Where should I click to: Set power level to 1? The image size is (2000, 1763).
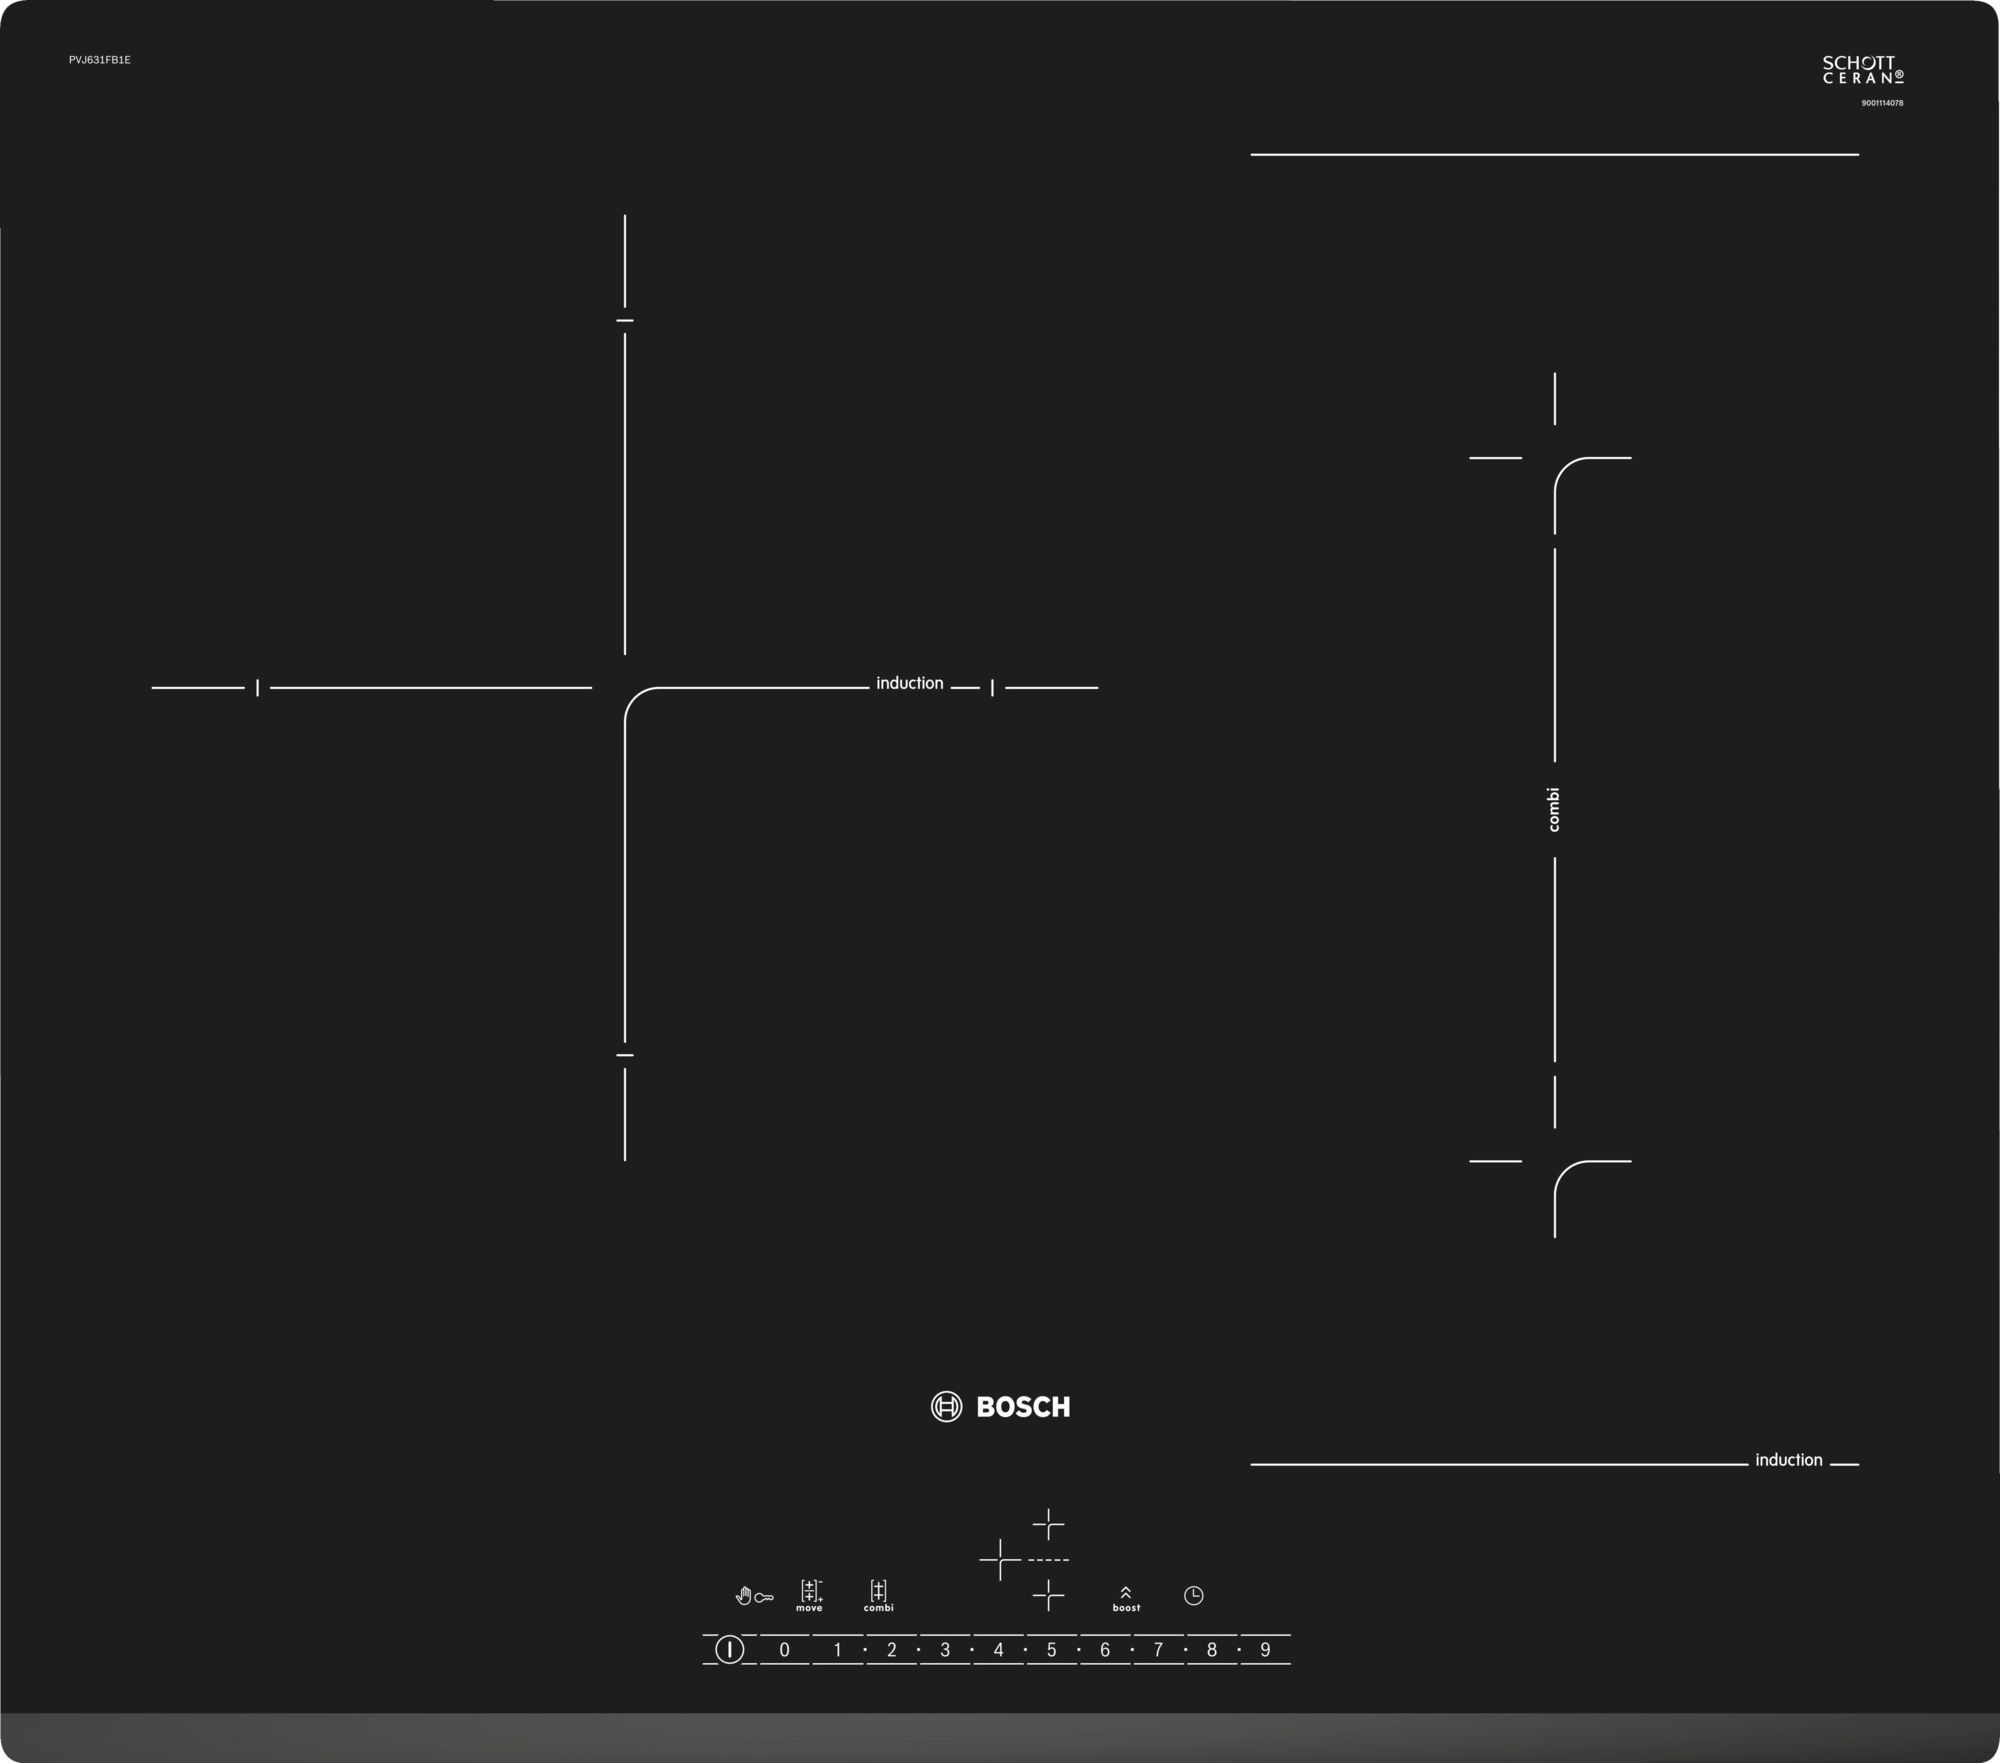(x=838, y=1650)
